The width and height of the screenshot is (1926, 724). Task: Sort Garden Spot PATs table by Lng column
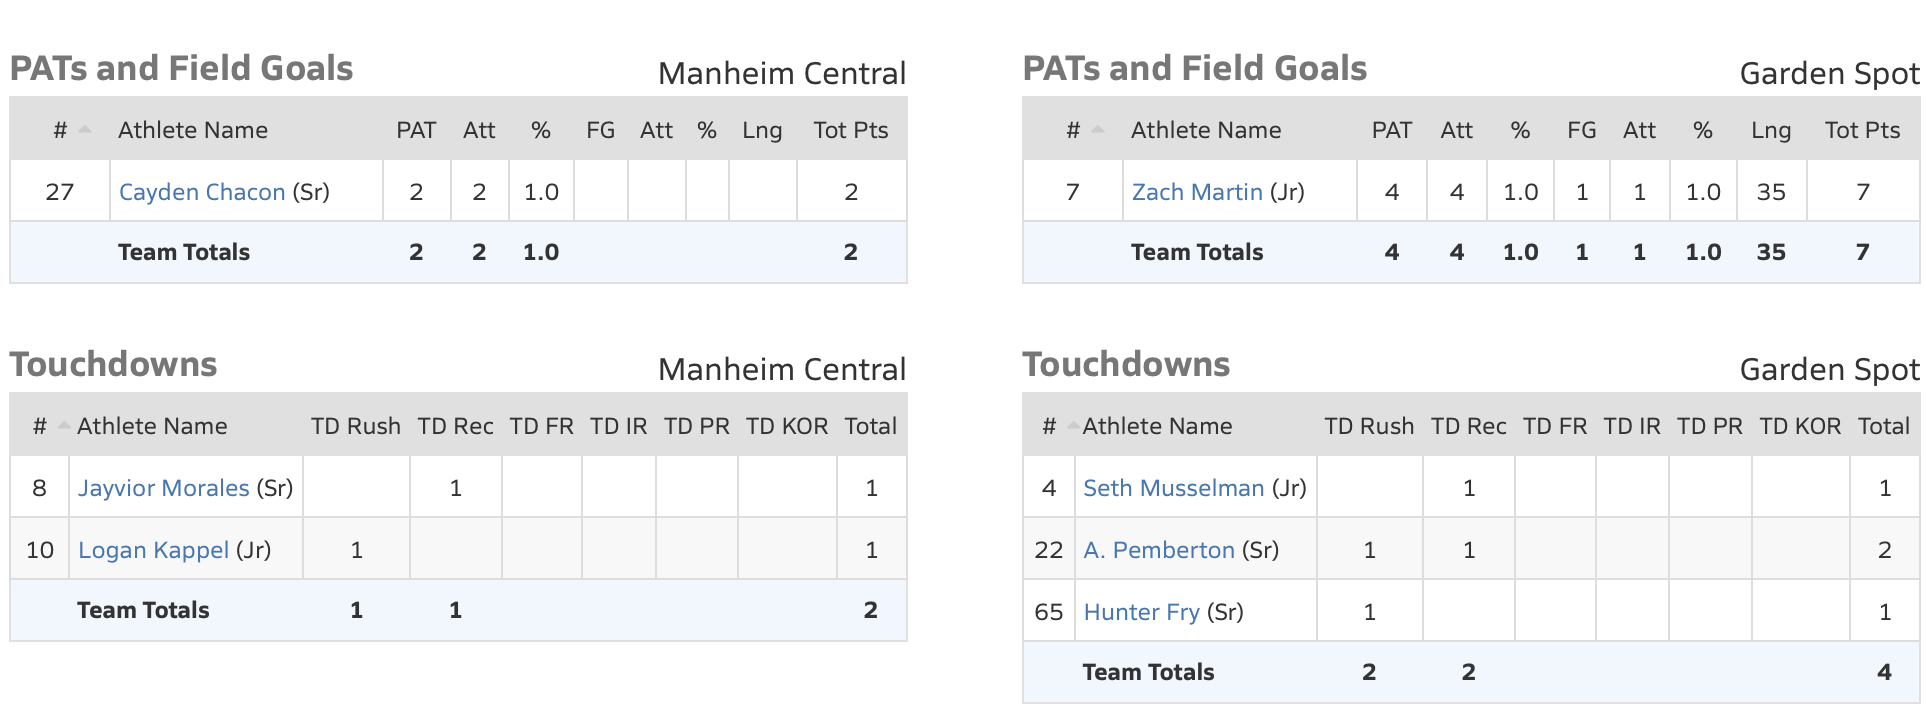pyautogui.click(x=1770, y=130)
